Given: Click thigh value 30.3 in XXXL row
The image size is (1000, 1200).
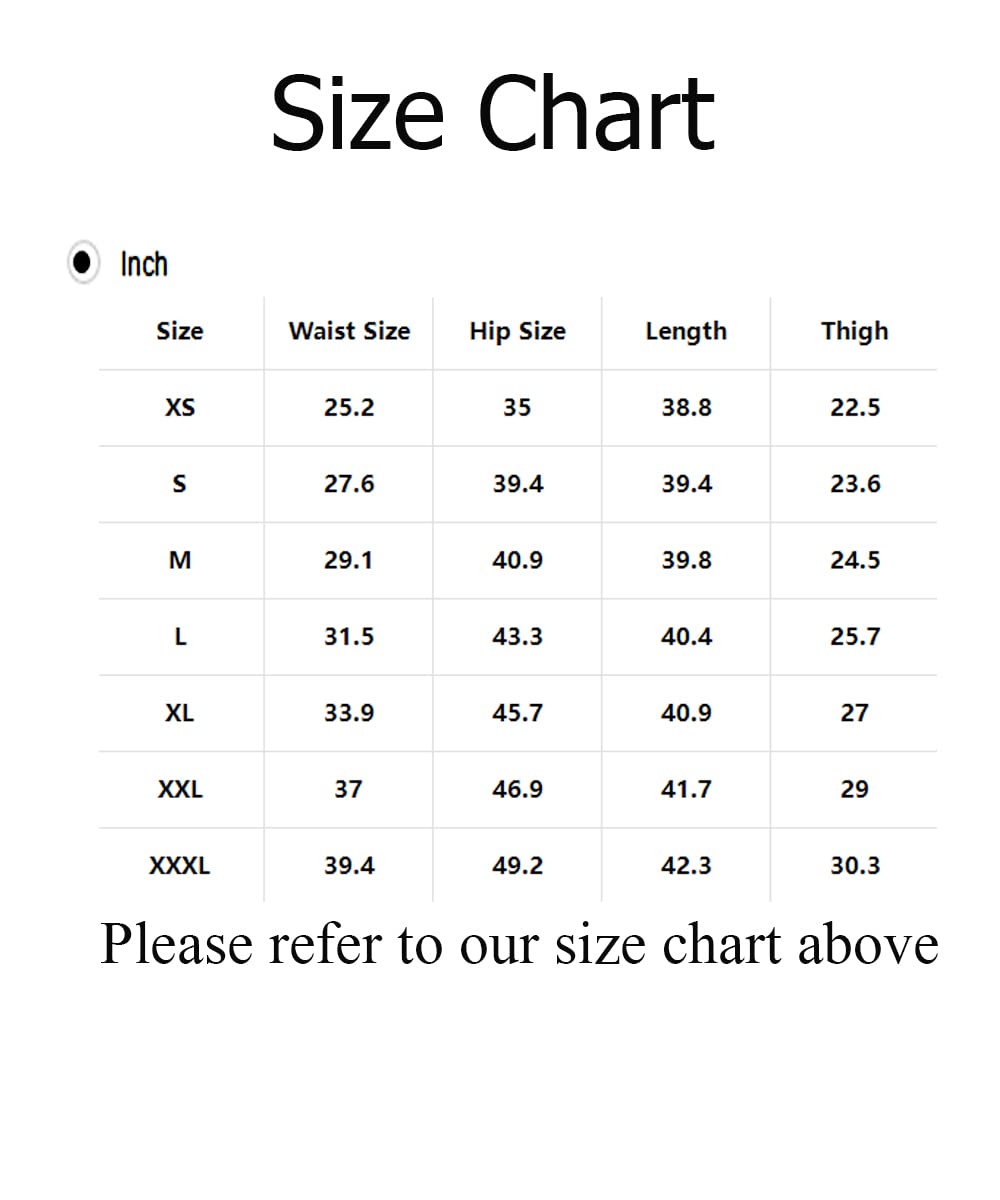Looking at the screenshot, I should coord(855,866).
